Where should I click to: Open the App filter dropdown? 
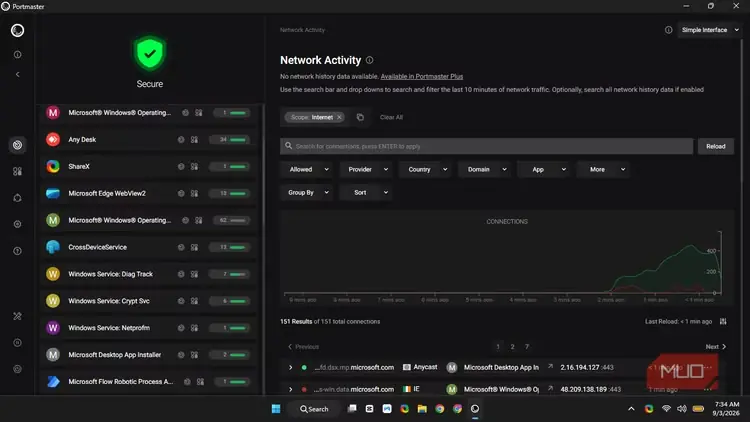click(545, 169)
